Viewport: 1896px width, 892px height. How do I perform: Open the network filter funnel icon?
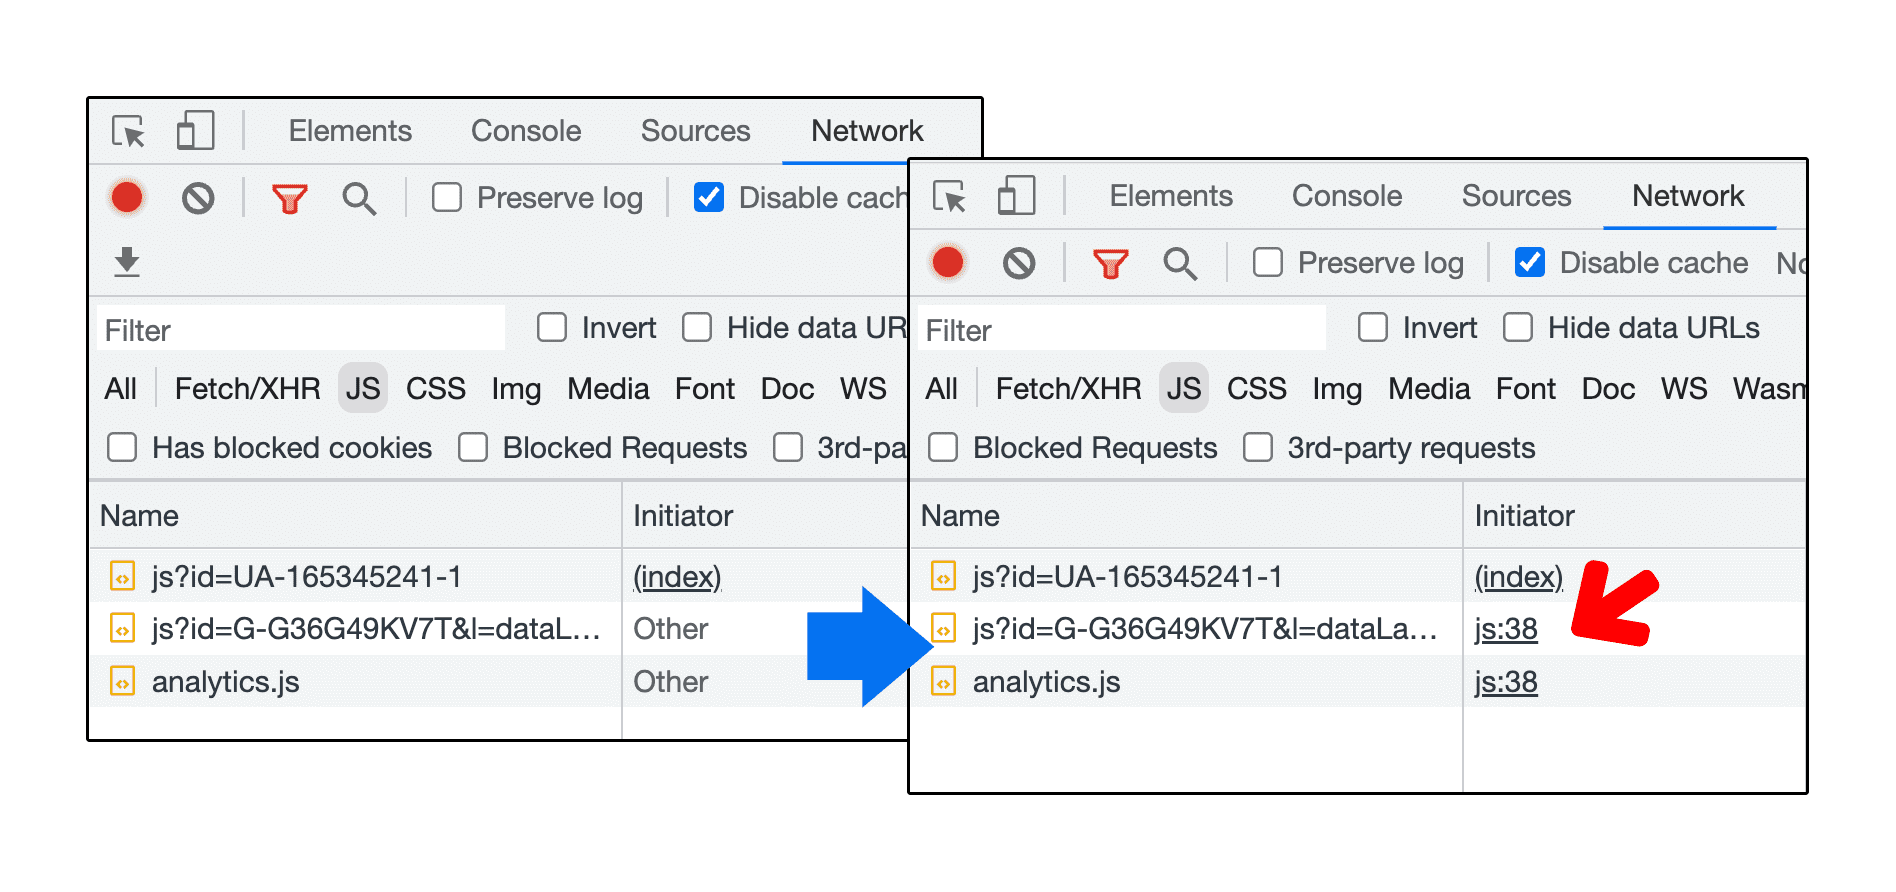(1110, 263)
